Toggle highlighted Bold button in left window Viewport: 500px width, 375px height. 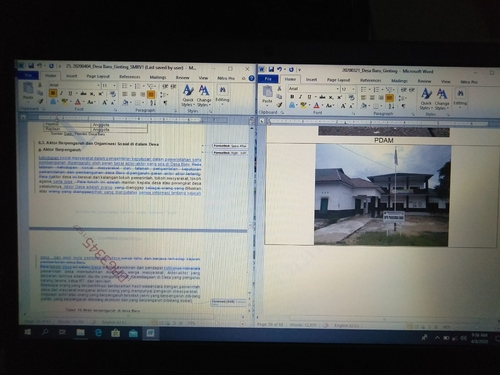(x=53, y=93)
